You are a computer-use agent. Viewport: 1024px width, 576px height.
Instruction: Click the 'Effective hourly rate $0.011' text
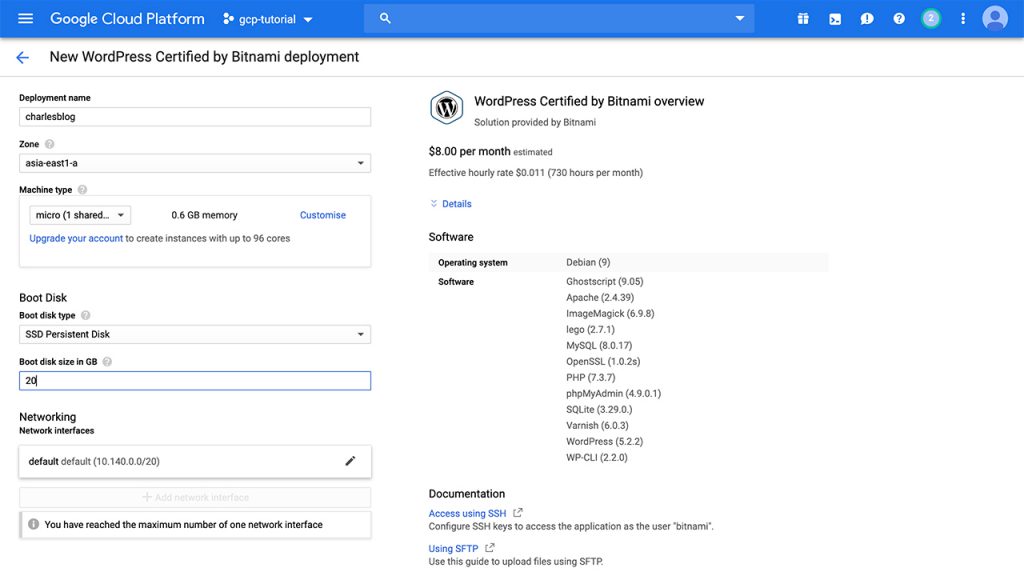point(487,173)
